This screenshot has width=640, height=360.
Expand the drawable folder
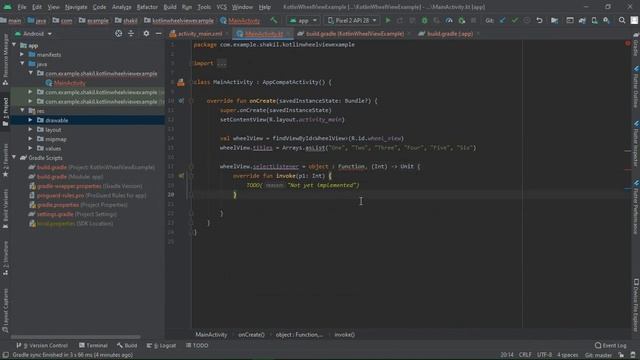(31, 120)
